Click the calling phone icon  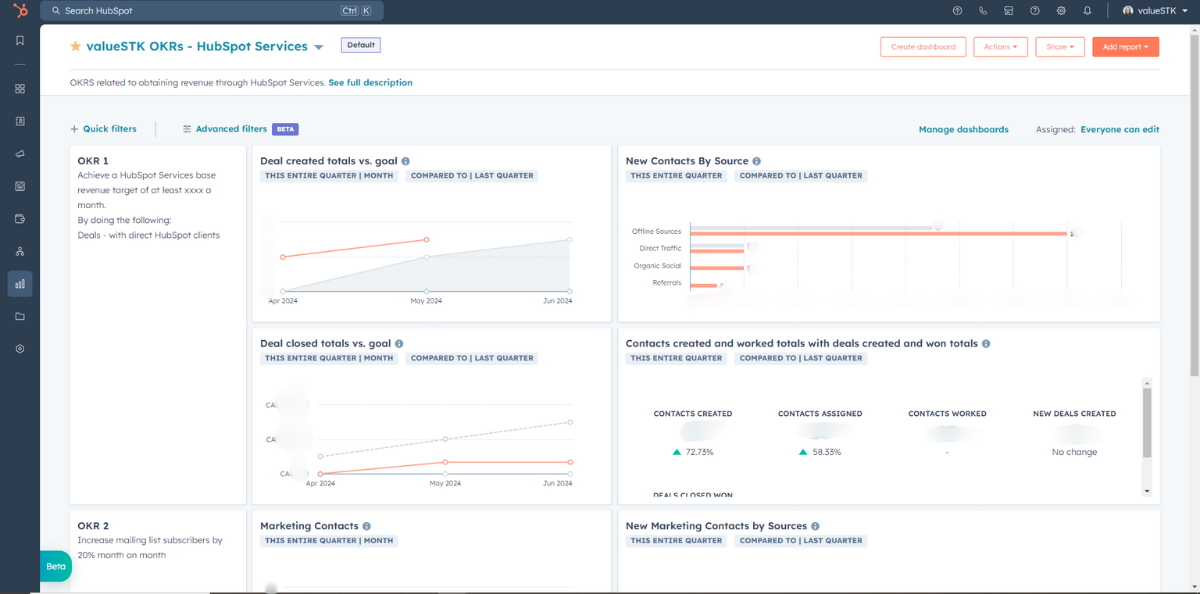(x=983, y=11)
